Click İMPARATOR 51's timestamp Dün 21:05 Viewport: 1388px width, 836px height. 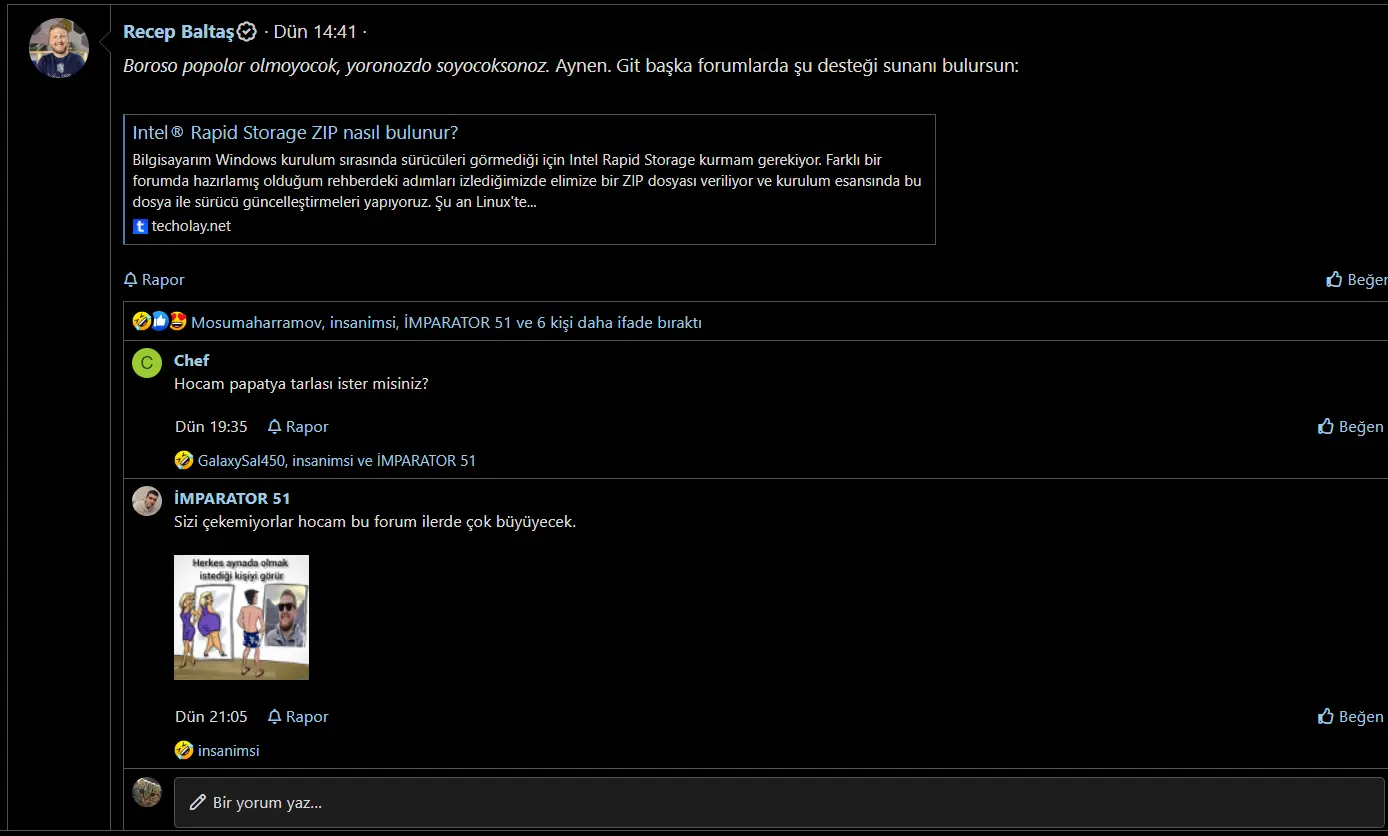pyautogui.click(x=211, y=717)
